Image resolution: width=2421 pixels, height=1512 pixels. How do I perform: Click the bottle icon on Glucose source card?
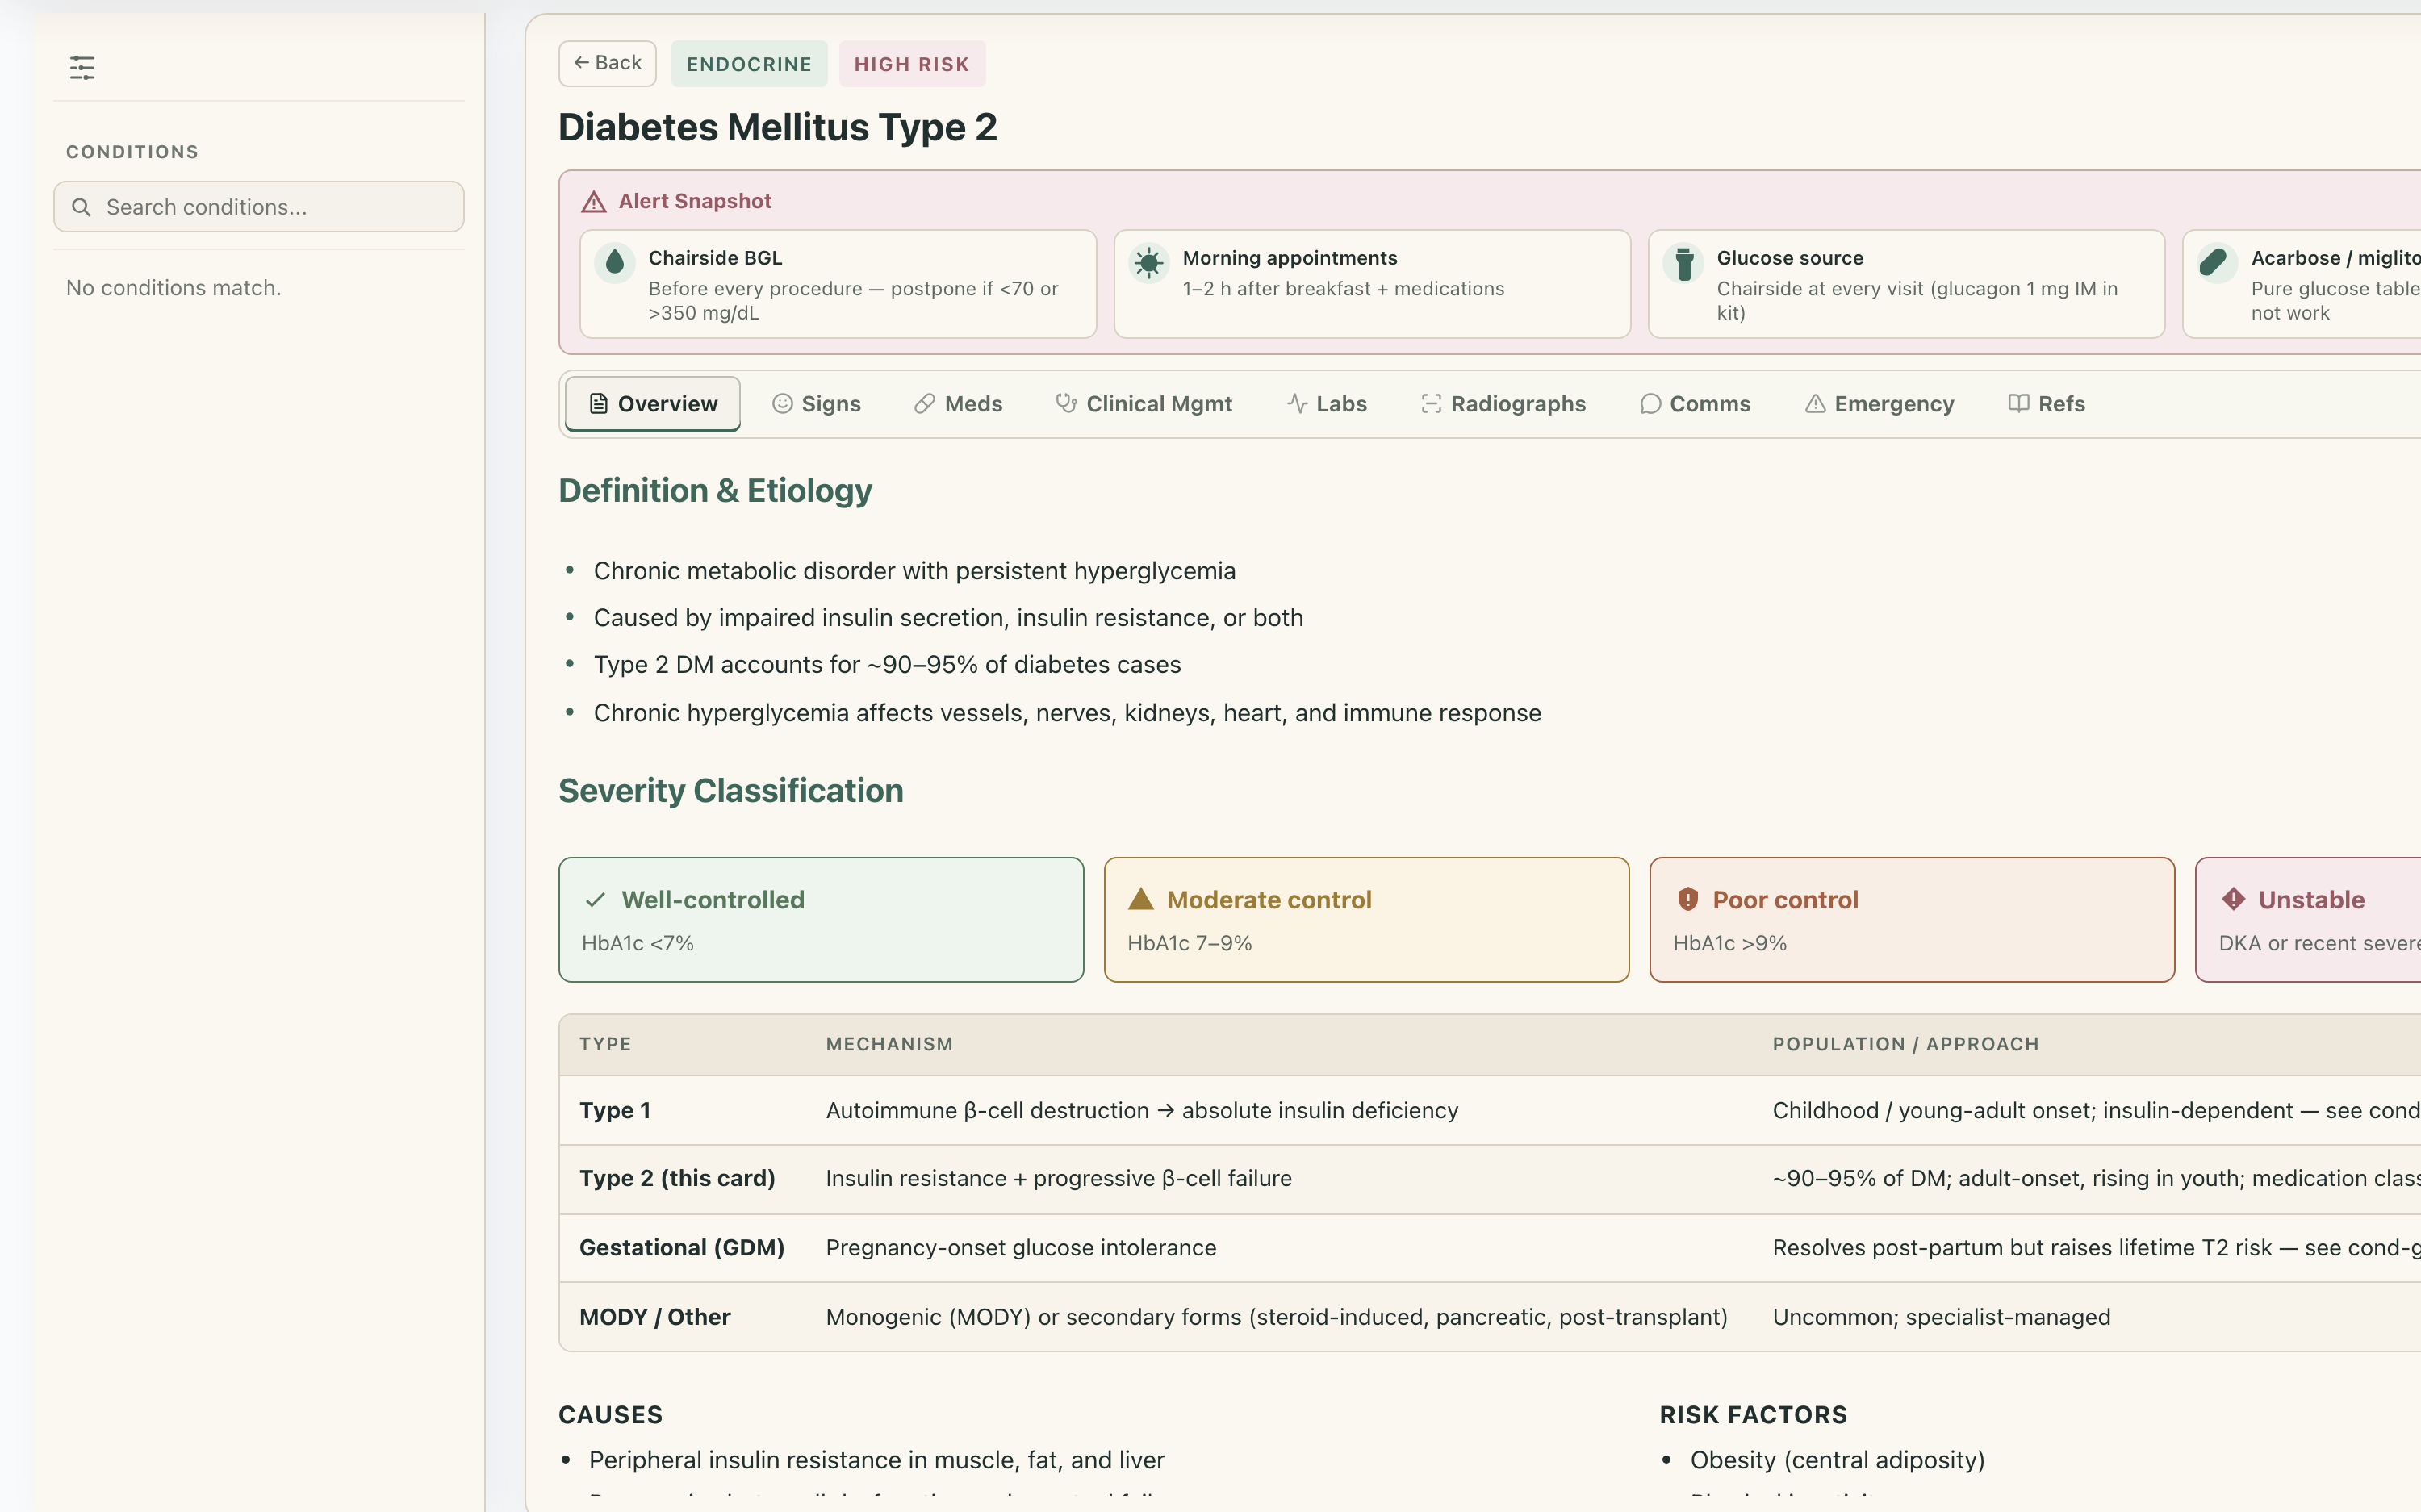point(1684,262)
